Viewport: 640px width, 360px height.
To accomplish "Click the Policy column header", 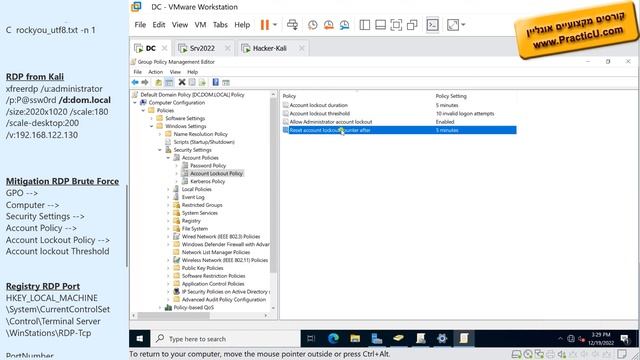I will (x=289, y=96).
